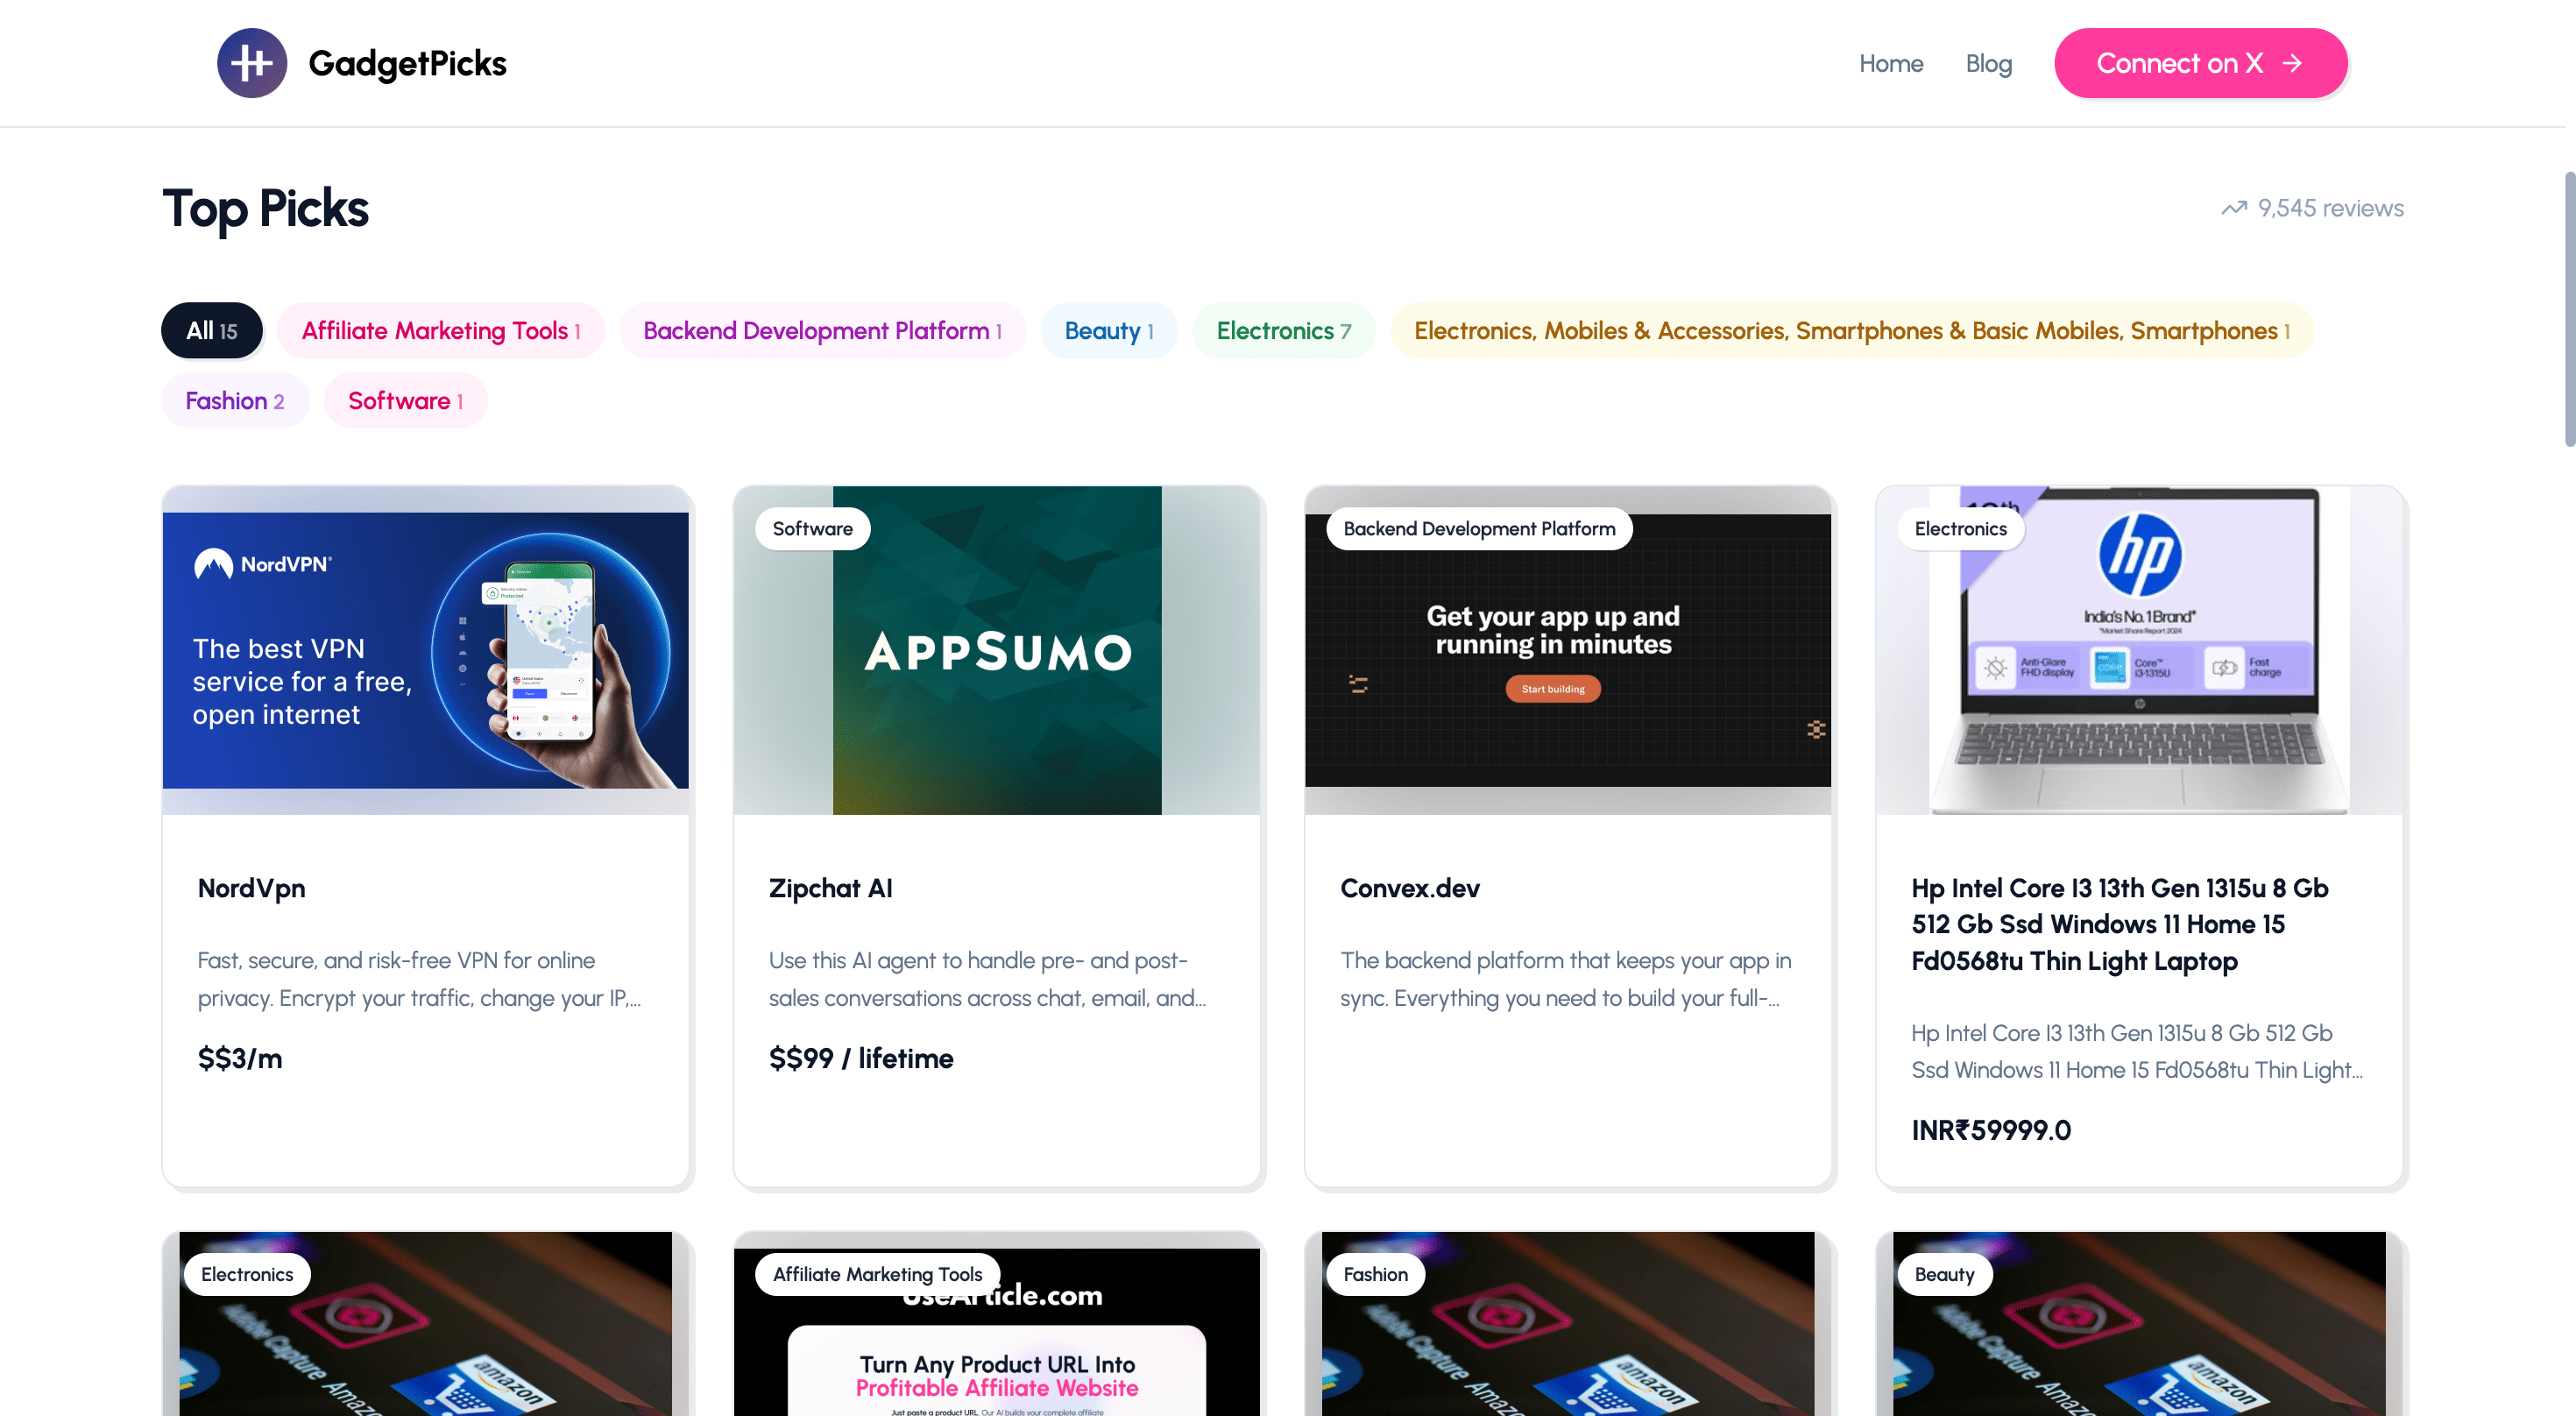Open the Convex.dev card image
The width and height of the screenshot is (2576, 1416).
tap(1568, 650)
